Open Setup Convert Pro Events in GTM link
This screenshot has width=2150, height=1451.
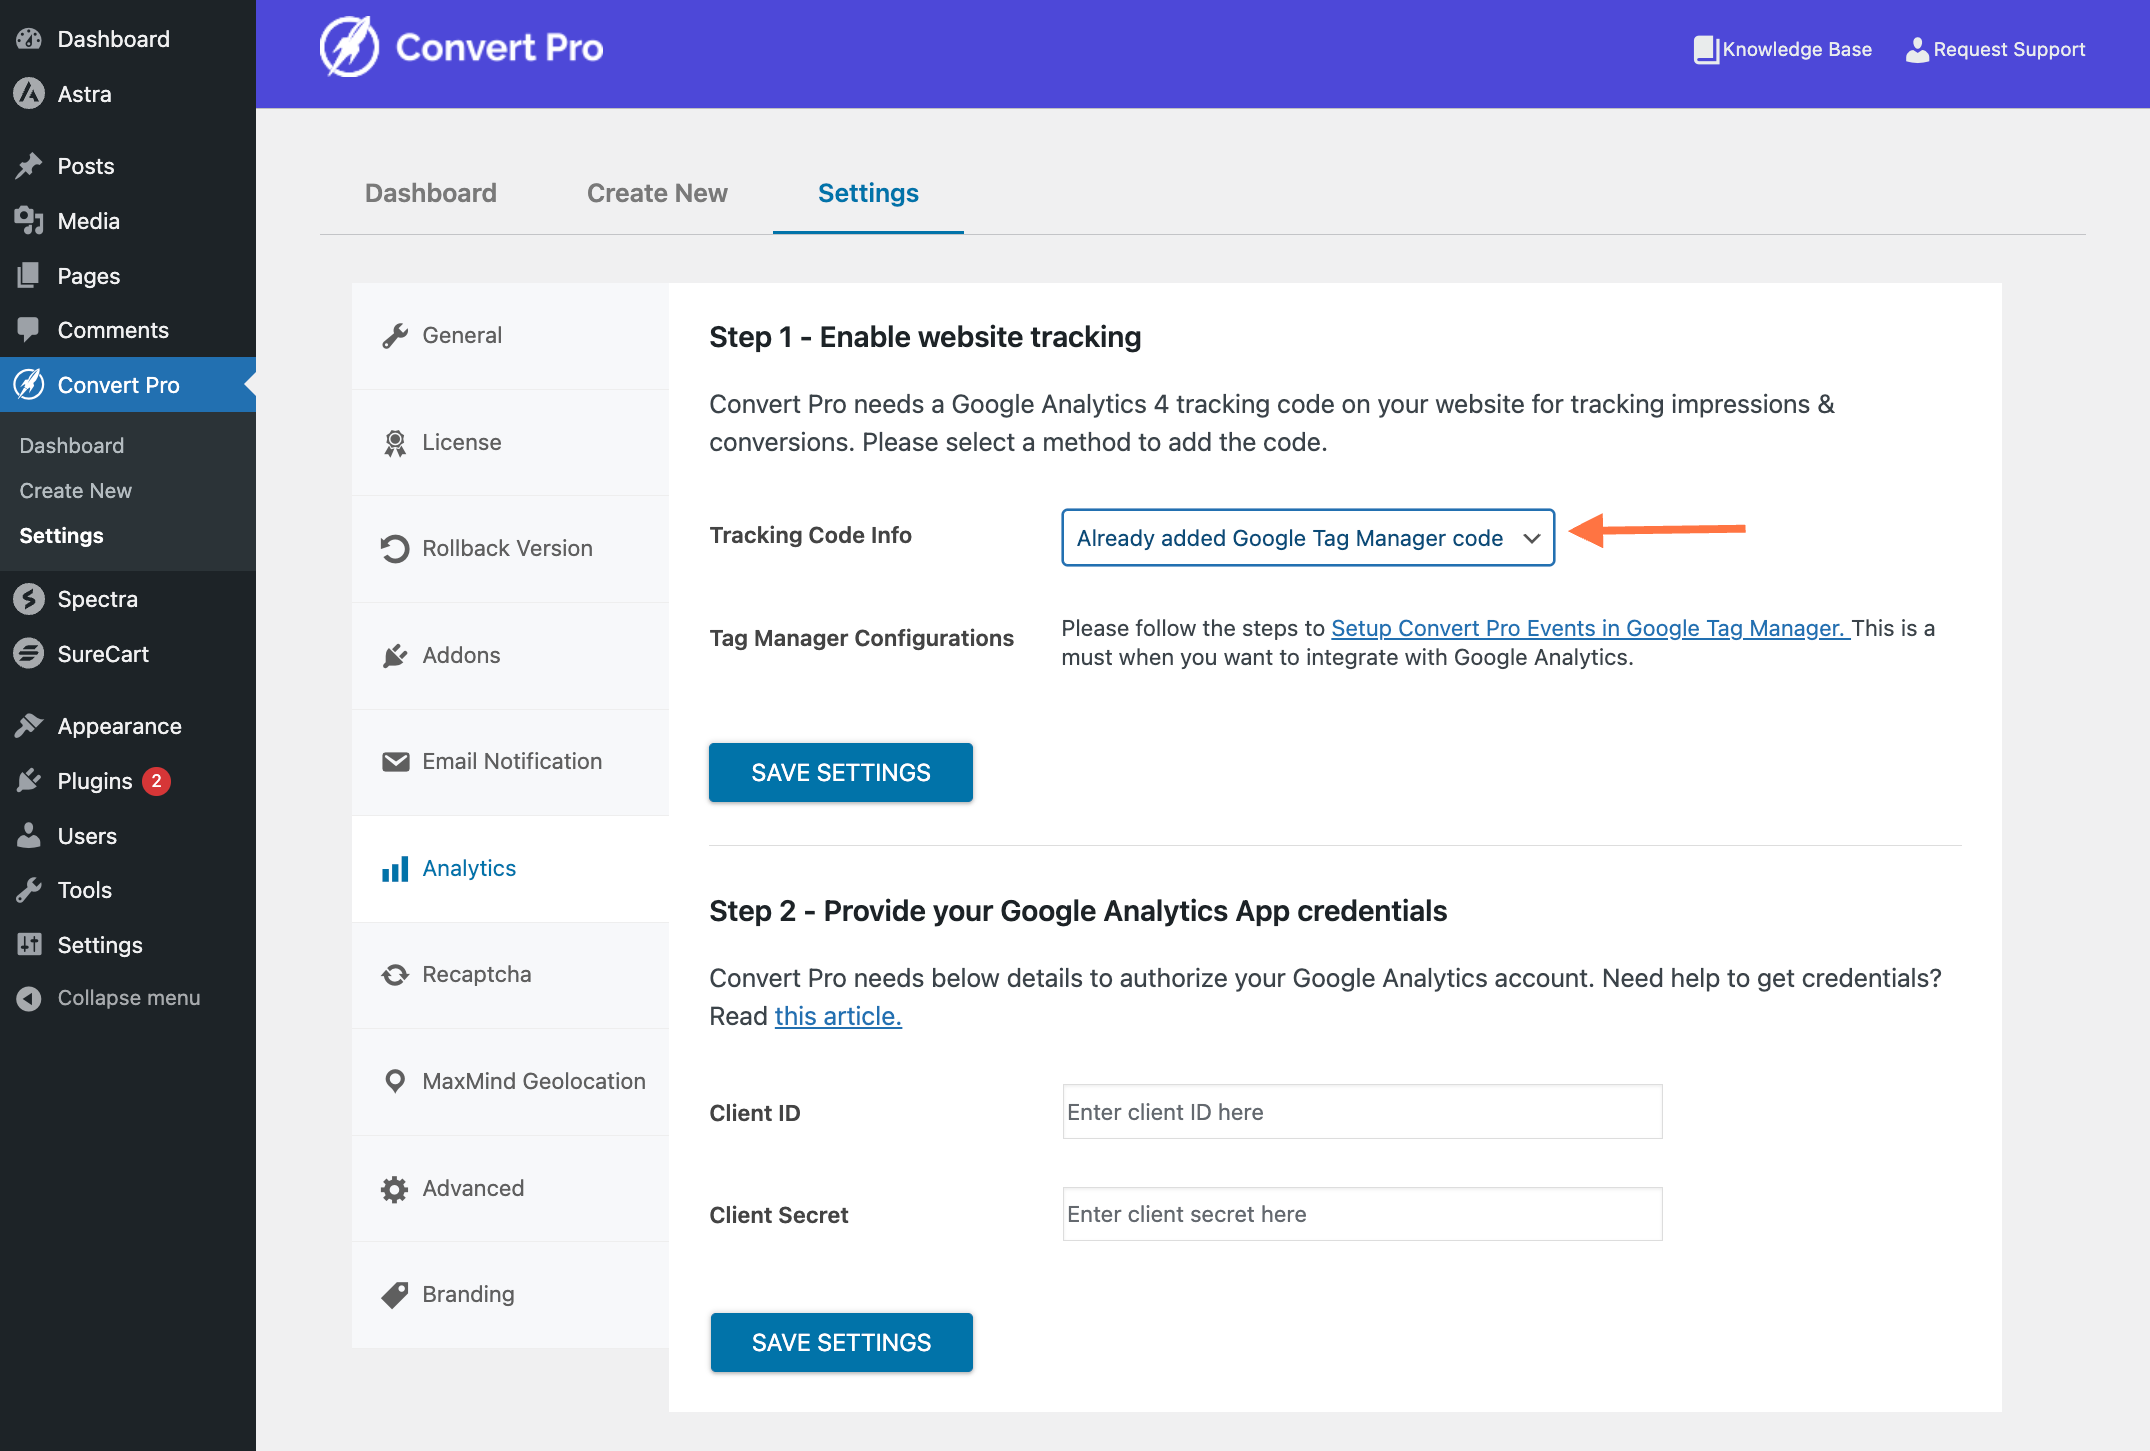click(x=1591, y=628)
